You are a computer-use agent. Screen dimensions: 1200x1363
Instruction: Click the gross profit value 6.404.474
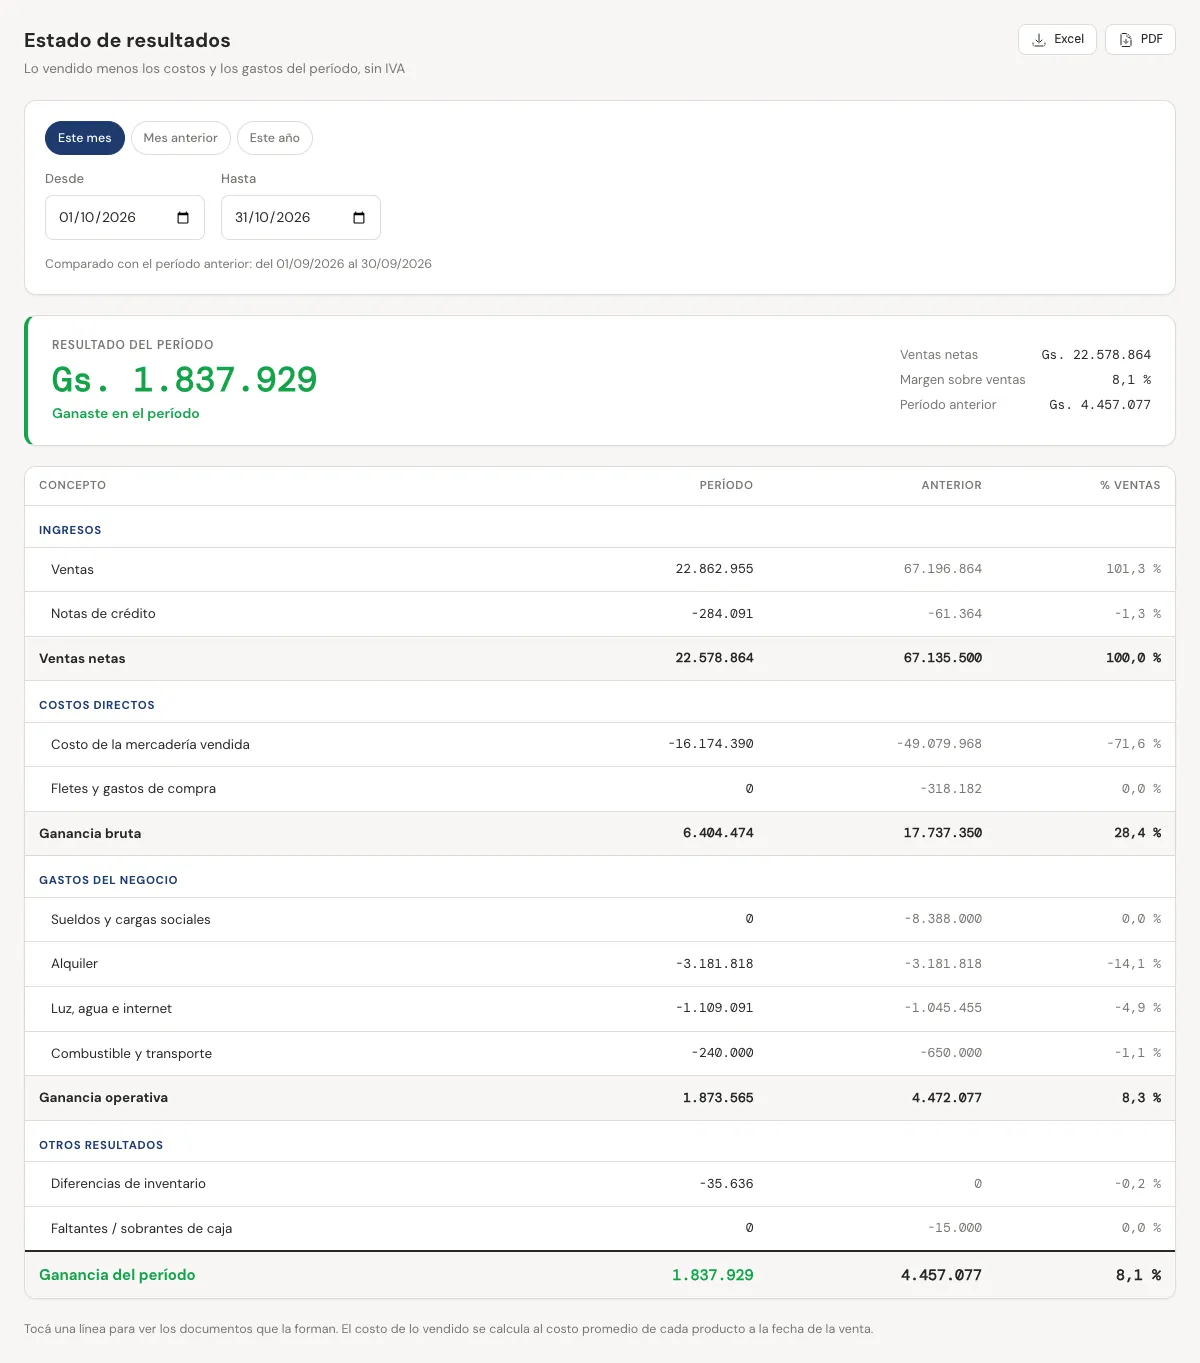718,833
